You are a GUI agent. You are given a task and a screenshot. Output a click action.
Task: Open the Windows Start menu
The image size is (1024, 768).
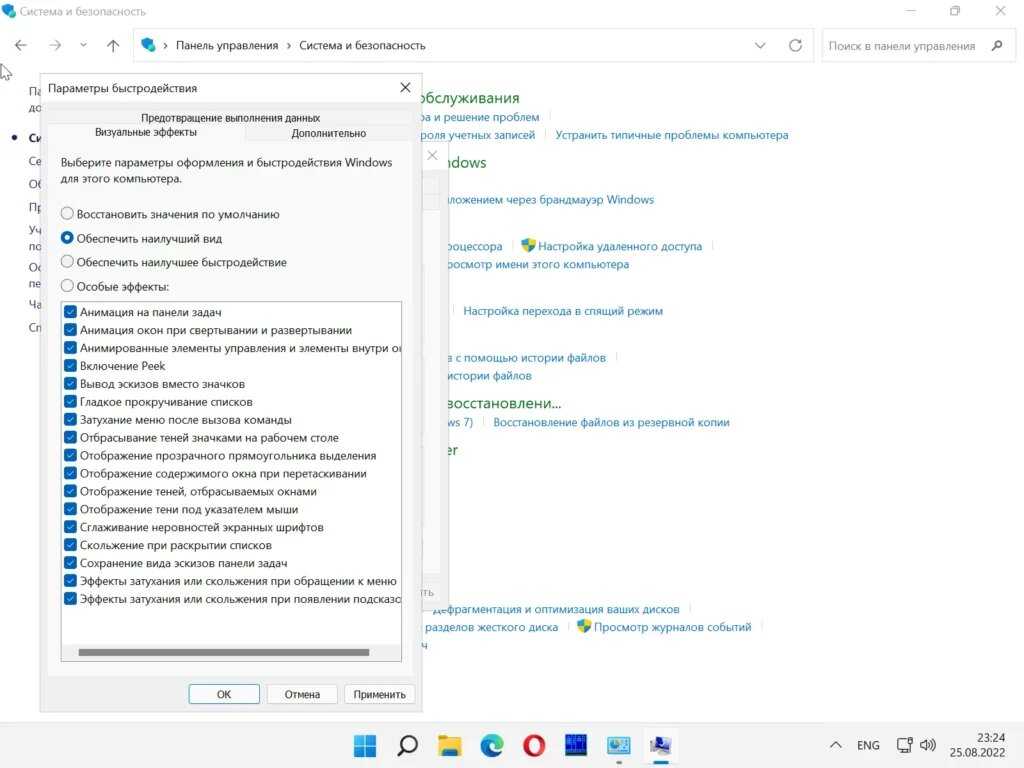point(365,745)
